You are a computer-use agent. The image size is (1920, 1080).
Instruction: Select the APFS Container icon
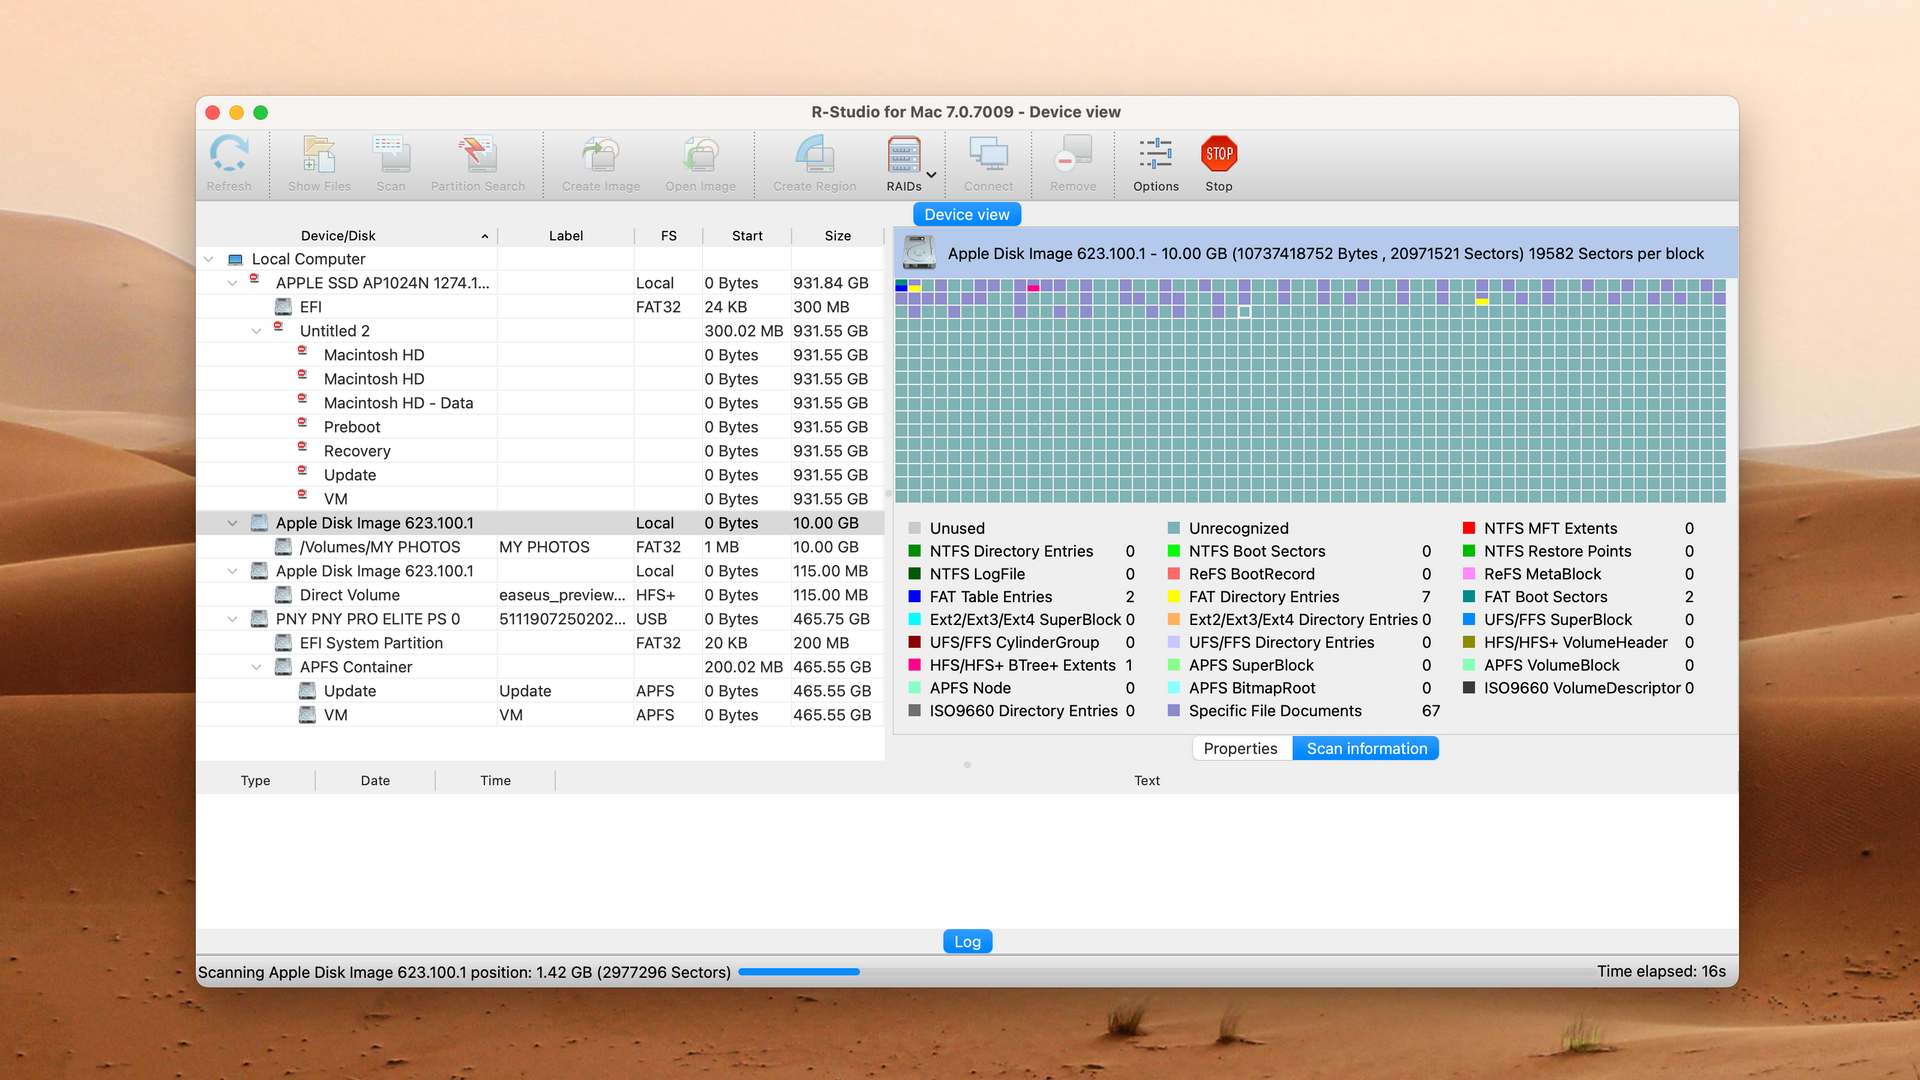[284, 667]
